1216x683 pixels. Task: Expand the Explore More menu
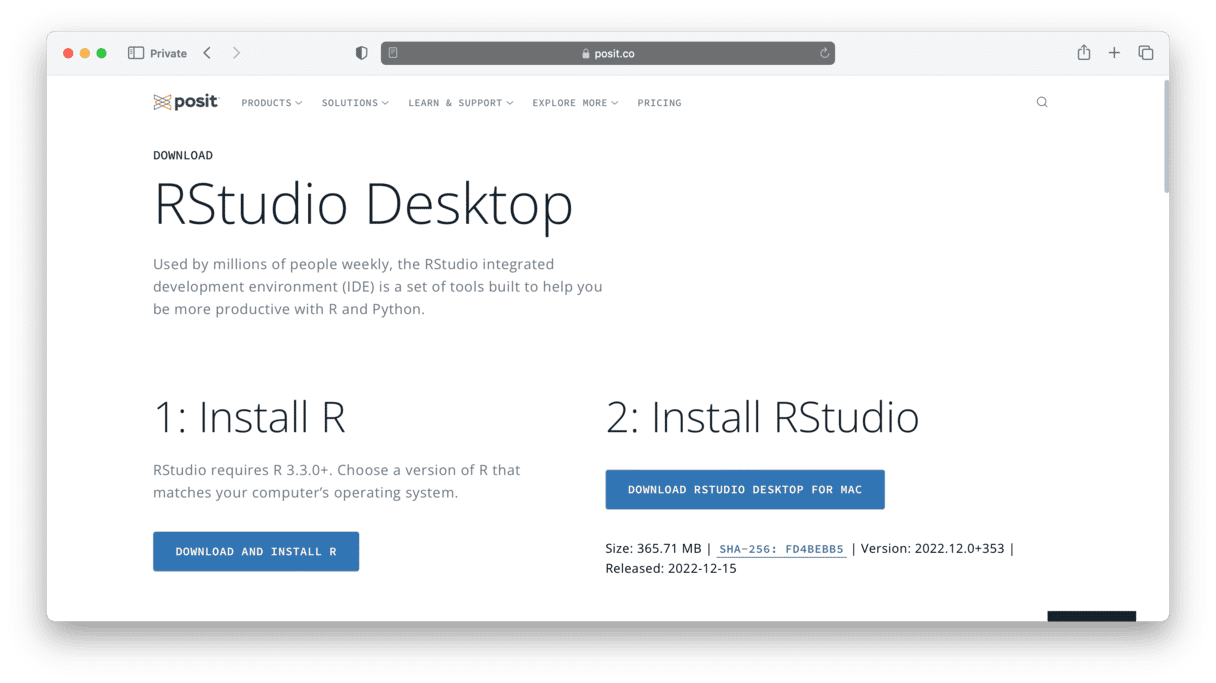[x=575, y=103]
